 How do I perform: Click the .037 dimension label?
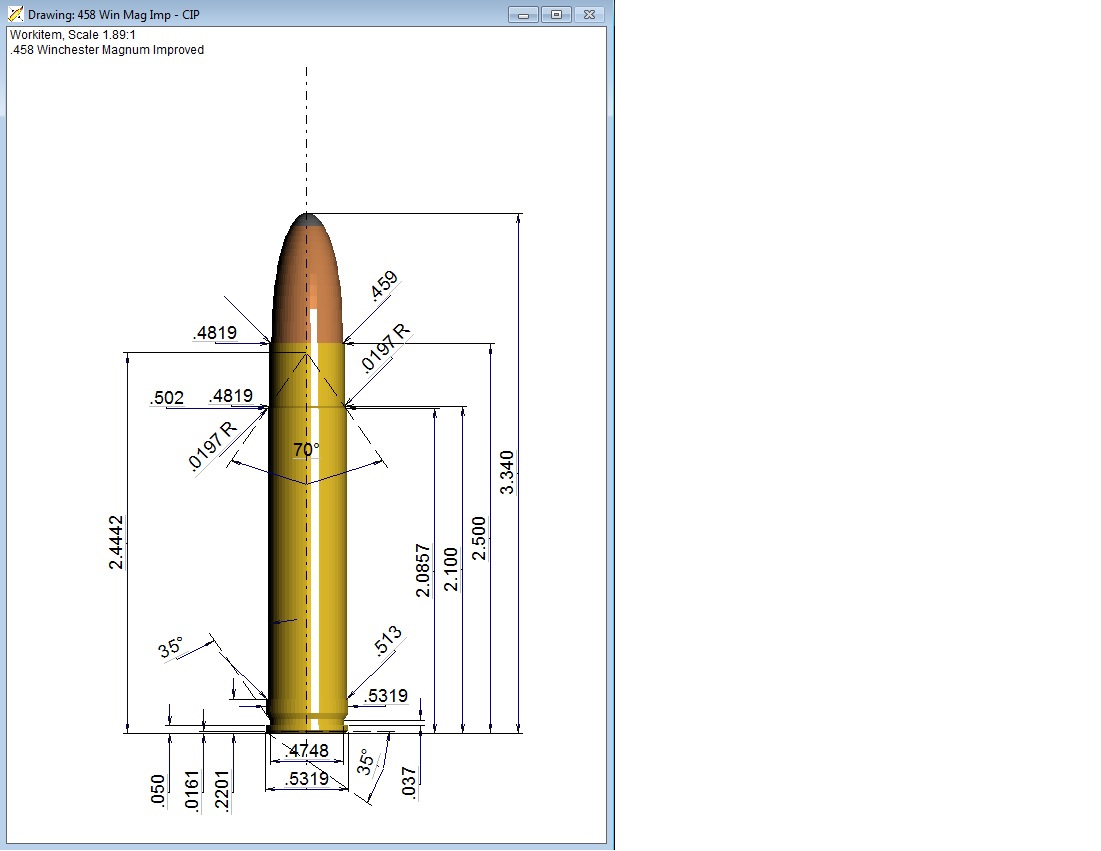pos(409,782)
